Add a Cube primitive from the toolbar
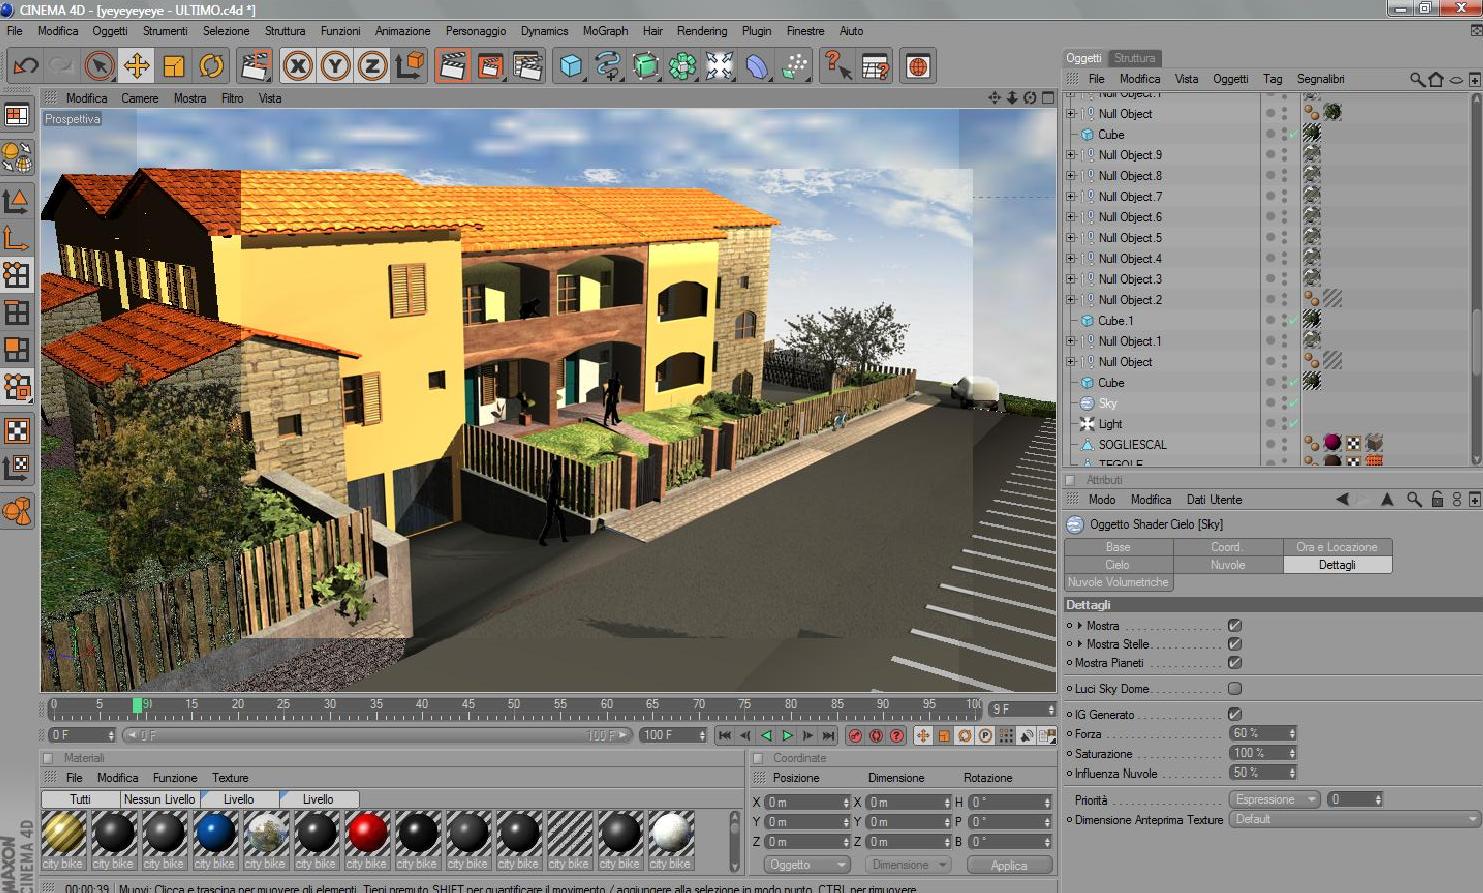This screenshot has width=1483, height=893. 571,66
